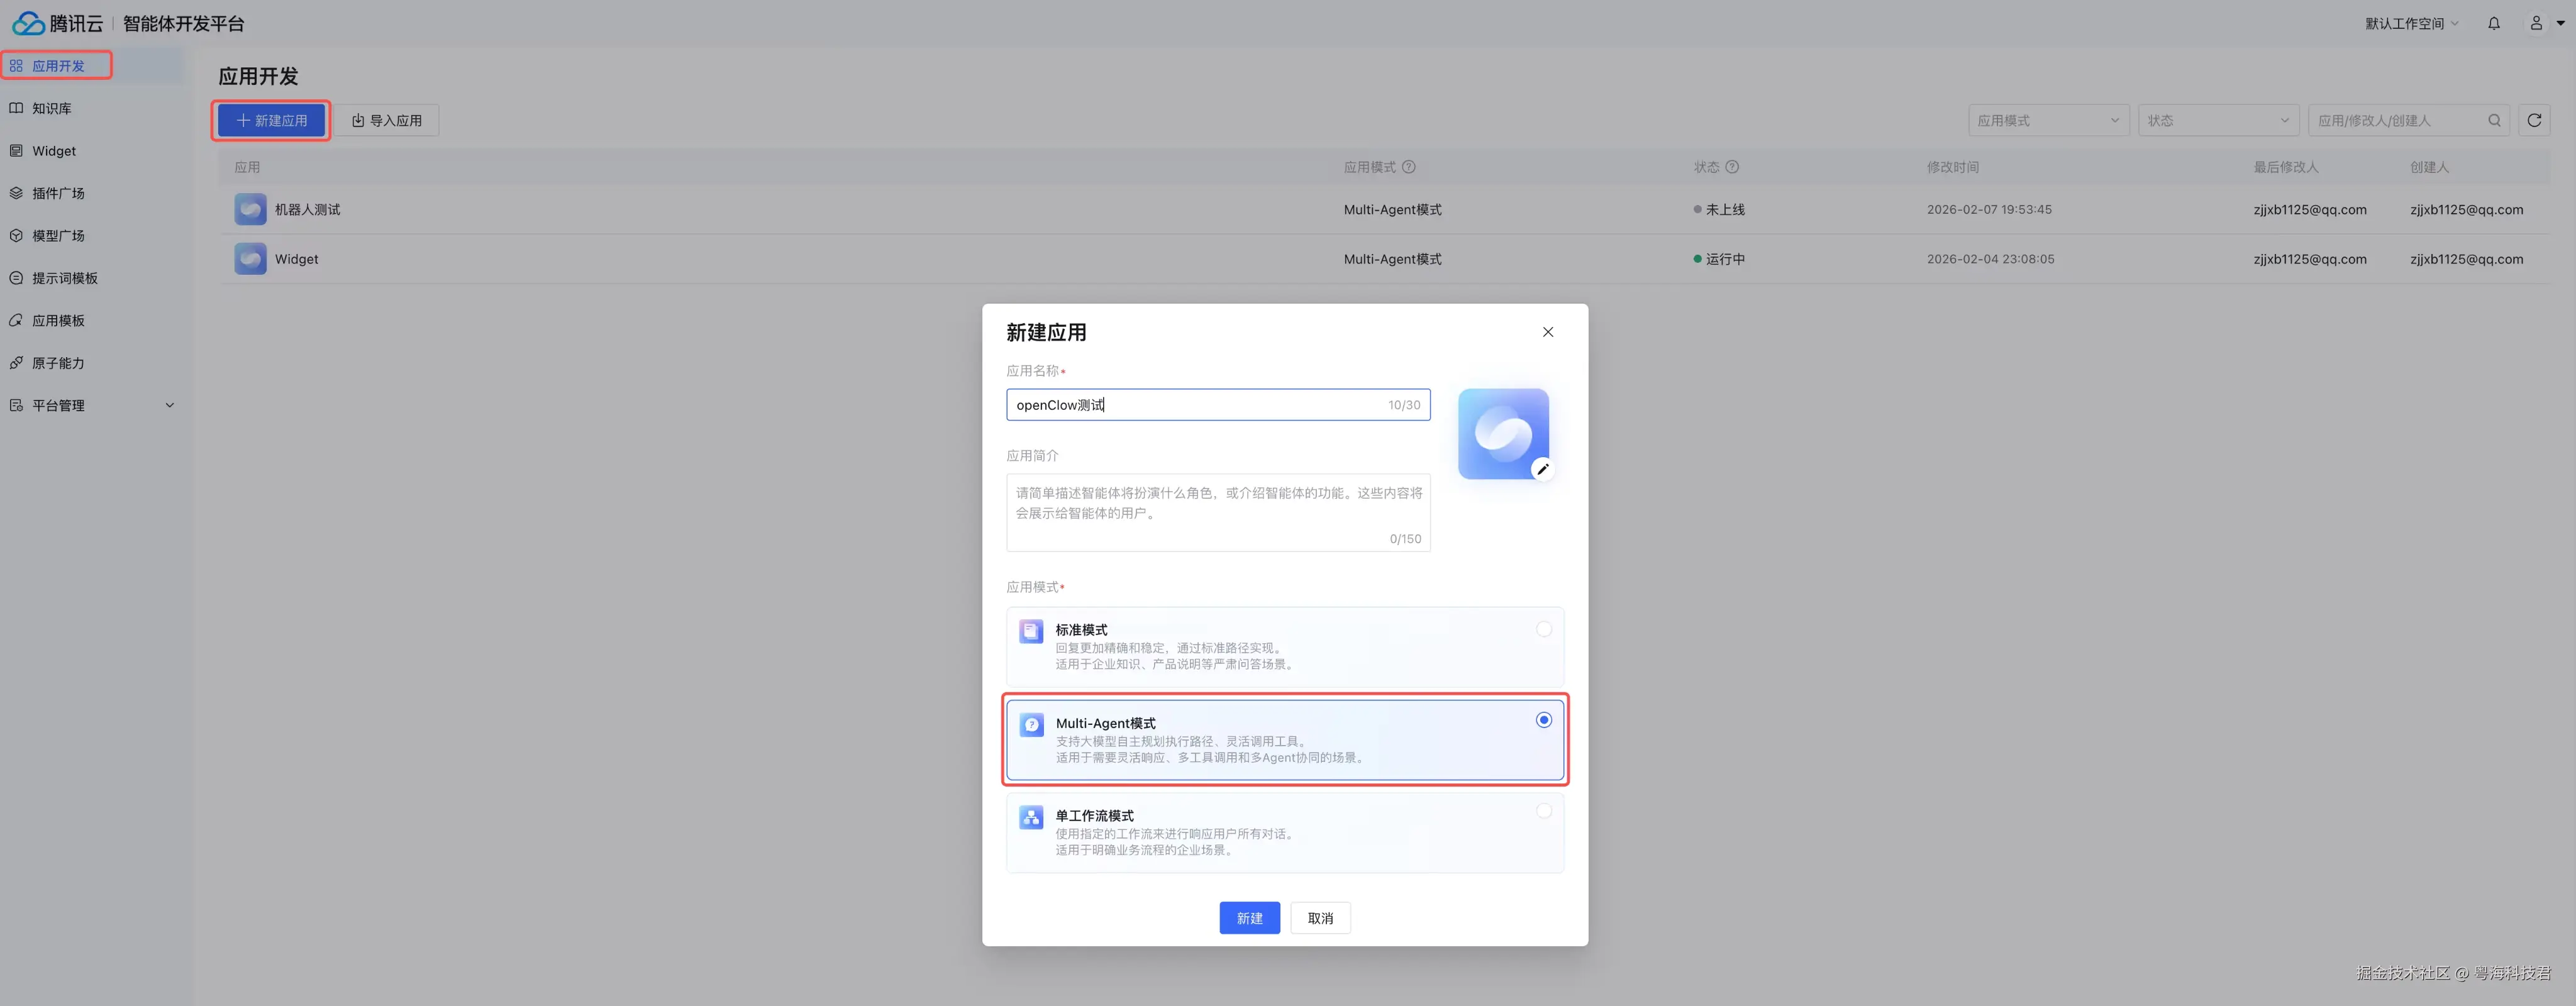Image resolution: width=2576 pixels, height=1006 pixels.
Task: Select the Multi-Agent模式 radio option
Action: click(x=1544, y=720)
